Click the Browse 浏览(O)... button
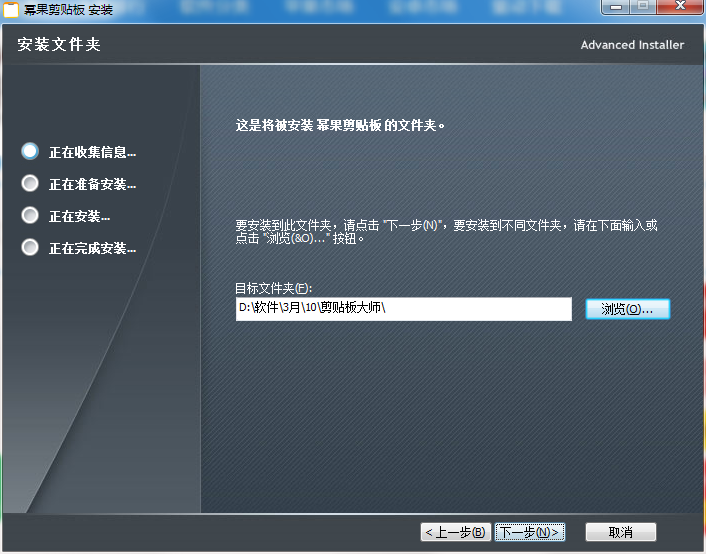Viewport: 706px width, 554px height. [x=628, y=309]
